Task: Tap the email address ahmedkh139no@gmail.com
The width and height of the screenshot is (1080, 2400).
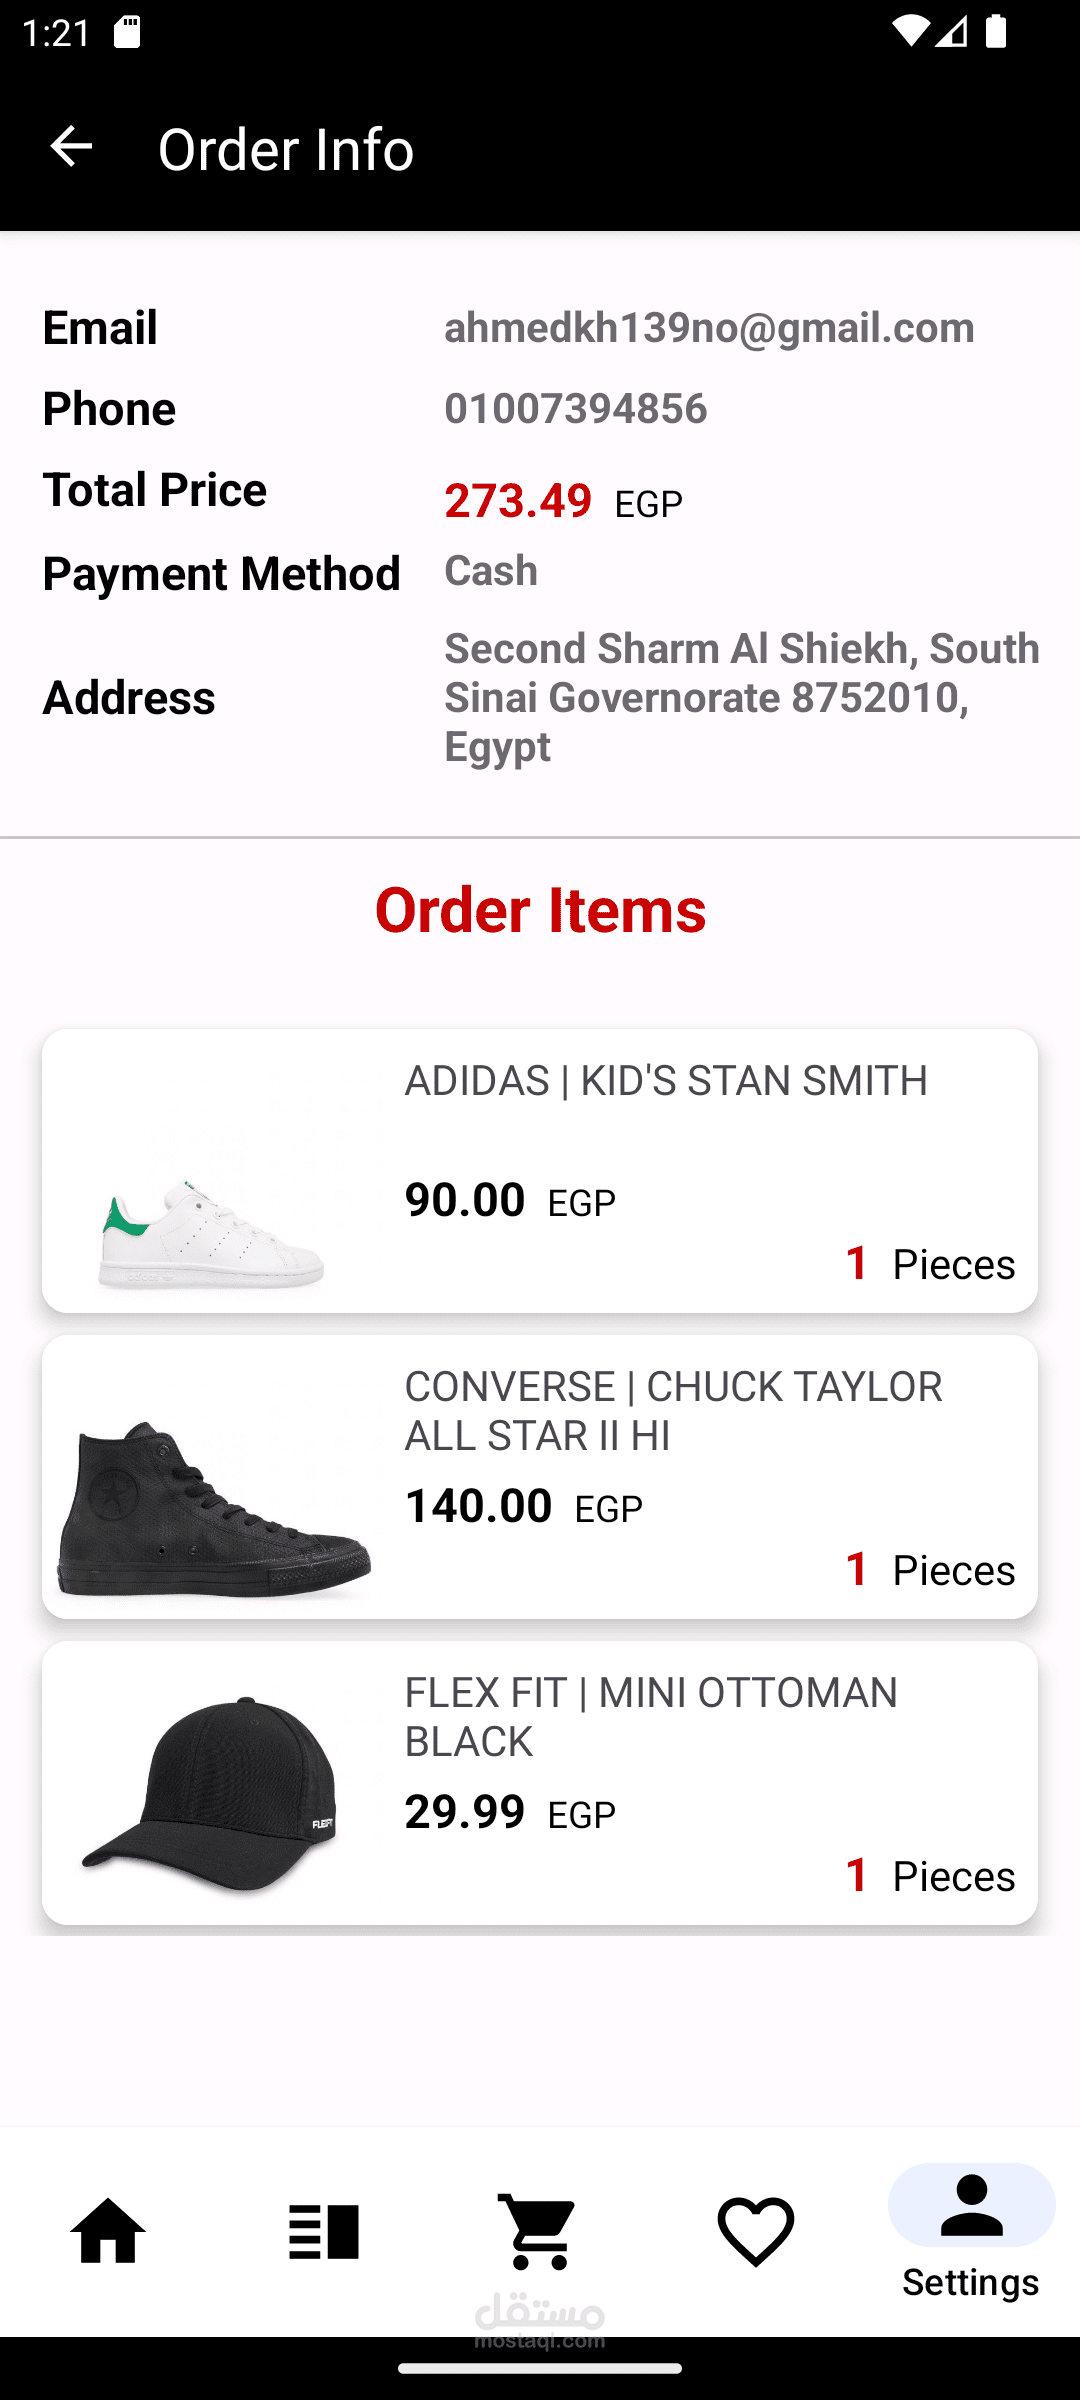Action: click(x=709, y=328)
